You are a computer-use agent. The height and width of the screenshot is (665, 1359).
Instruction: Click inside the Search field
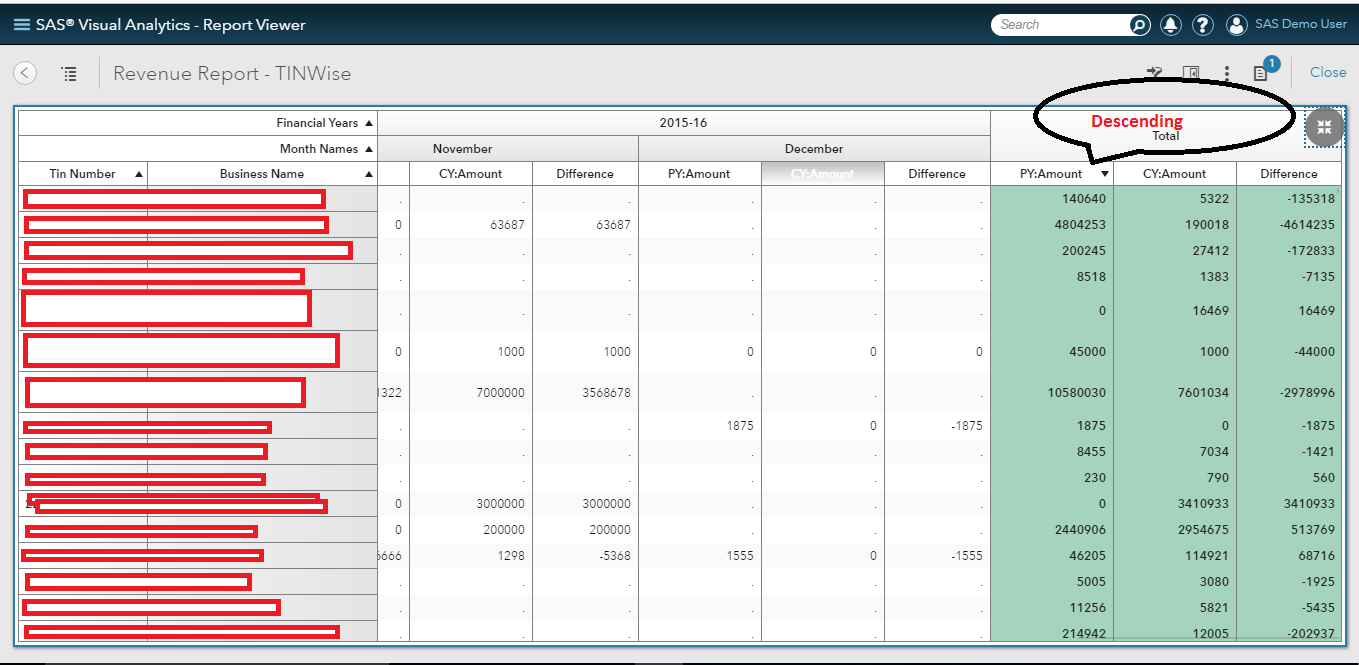1062,25
